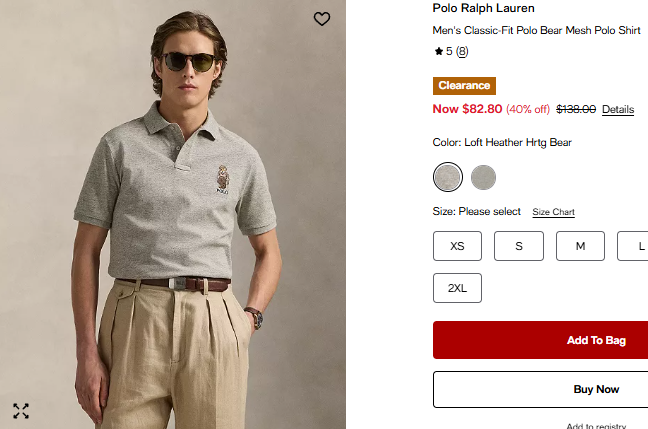Viewport: 648px width, 429px height.
Task: Choose the second gray color swatch
Action: pos(484,177)
